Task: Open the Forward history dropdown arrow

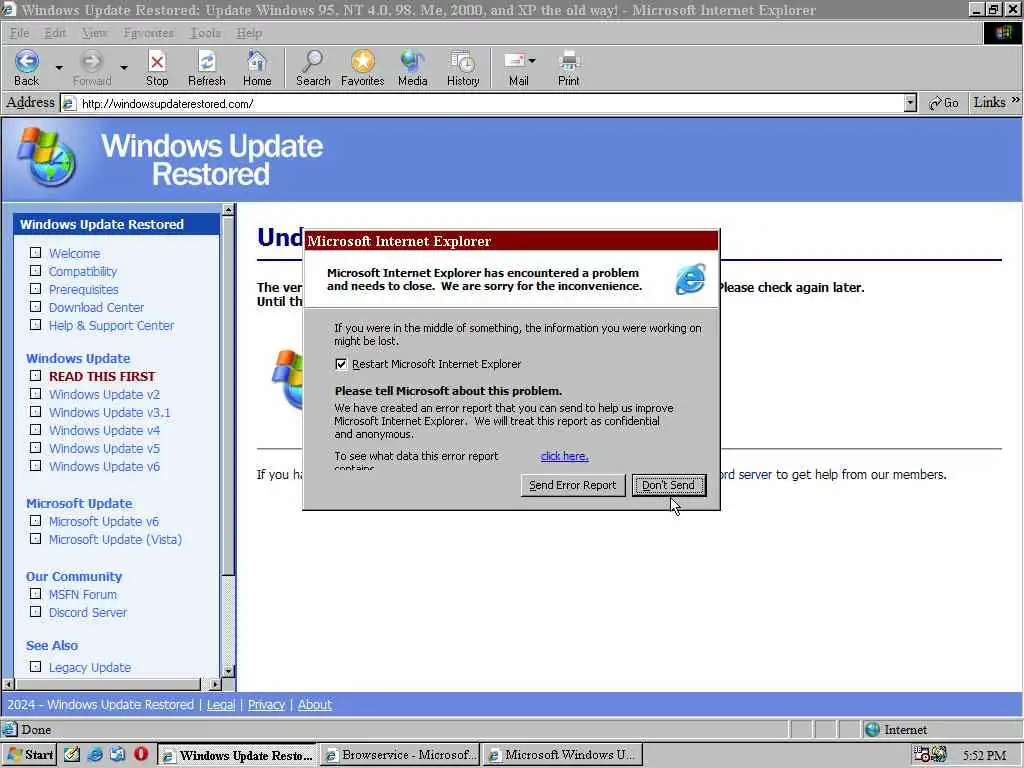Action: point(123,67)
